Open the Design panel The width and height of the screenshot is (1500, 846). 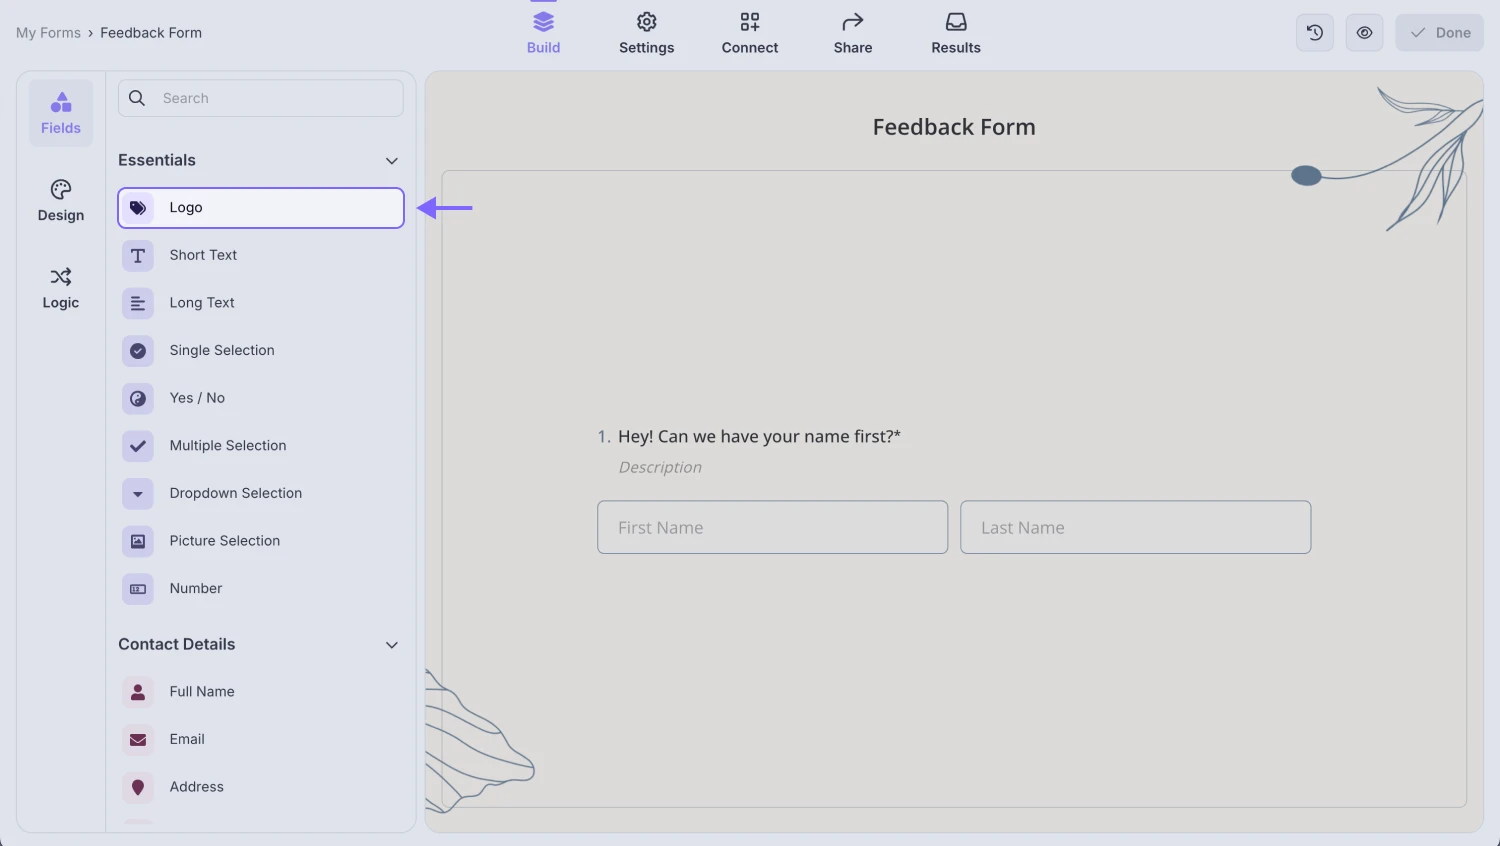point(60,200)
